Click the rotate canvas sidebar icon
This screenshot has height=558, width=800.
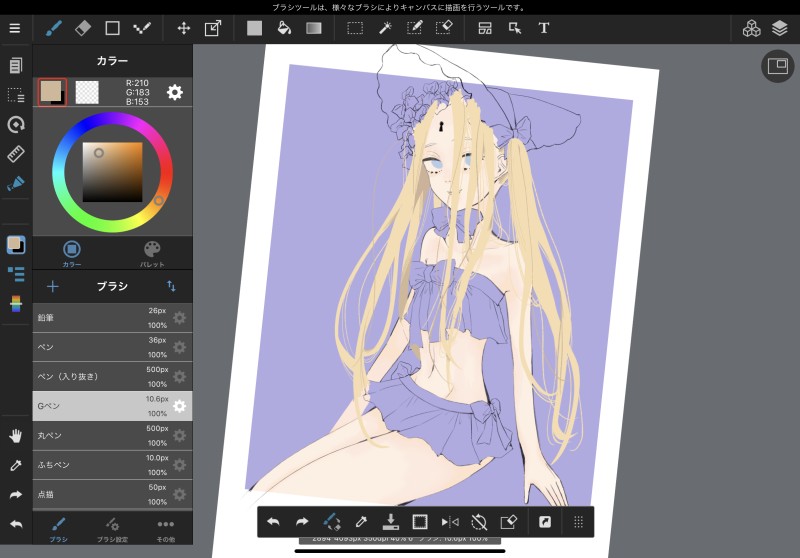[x=16, y=124]
